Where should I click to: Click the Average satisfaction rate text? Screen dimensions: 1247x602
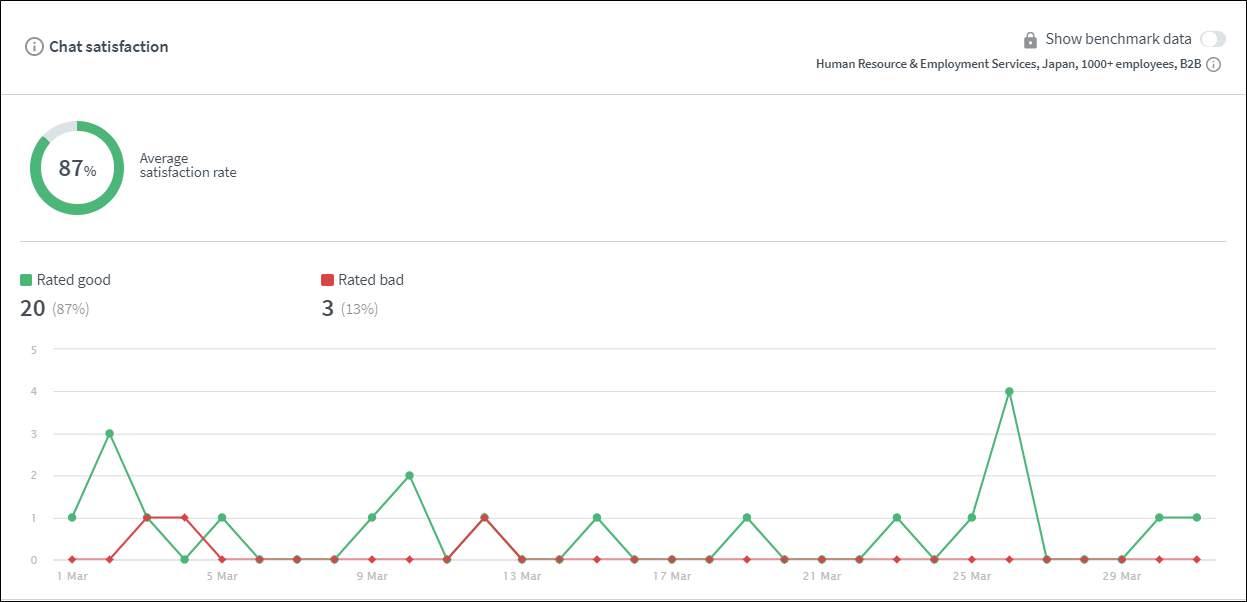tap(187, 166)
